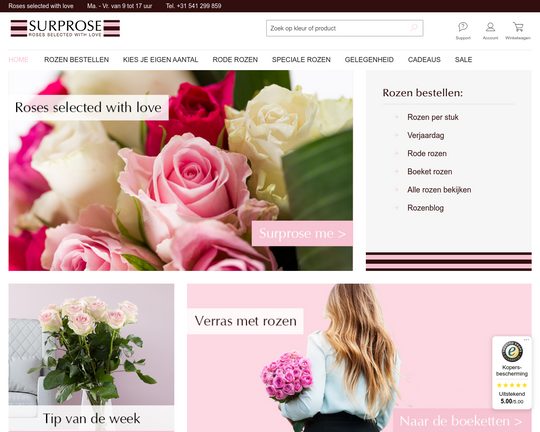This screenshot has width=540, height=432.
Task: Click the Naar de boeketten button
Action: [x=461, y=421]
